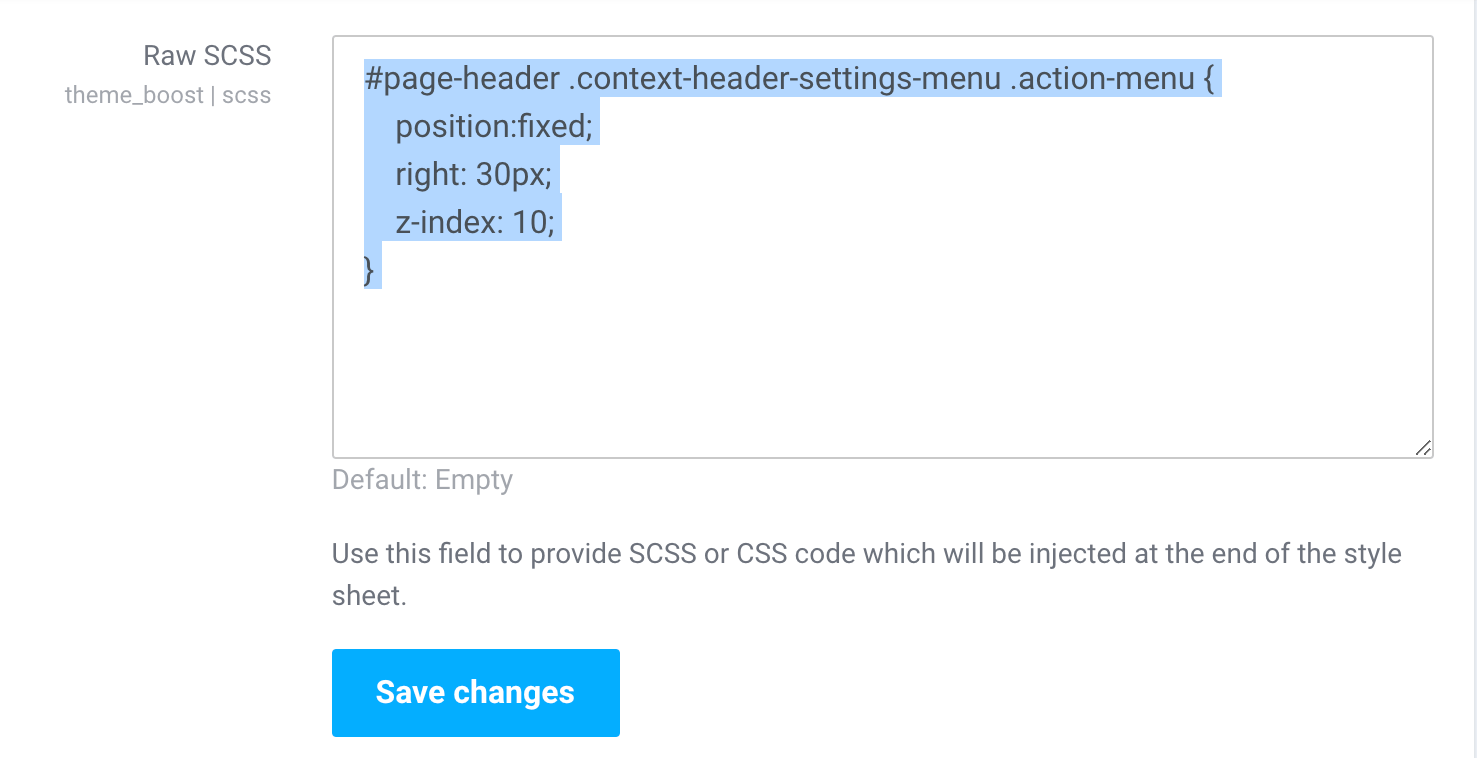Image resolution: width=1477 pixels, height=758 pixels.
Task: Click after the closing curly brace
Action: coord(378,271)
